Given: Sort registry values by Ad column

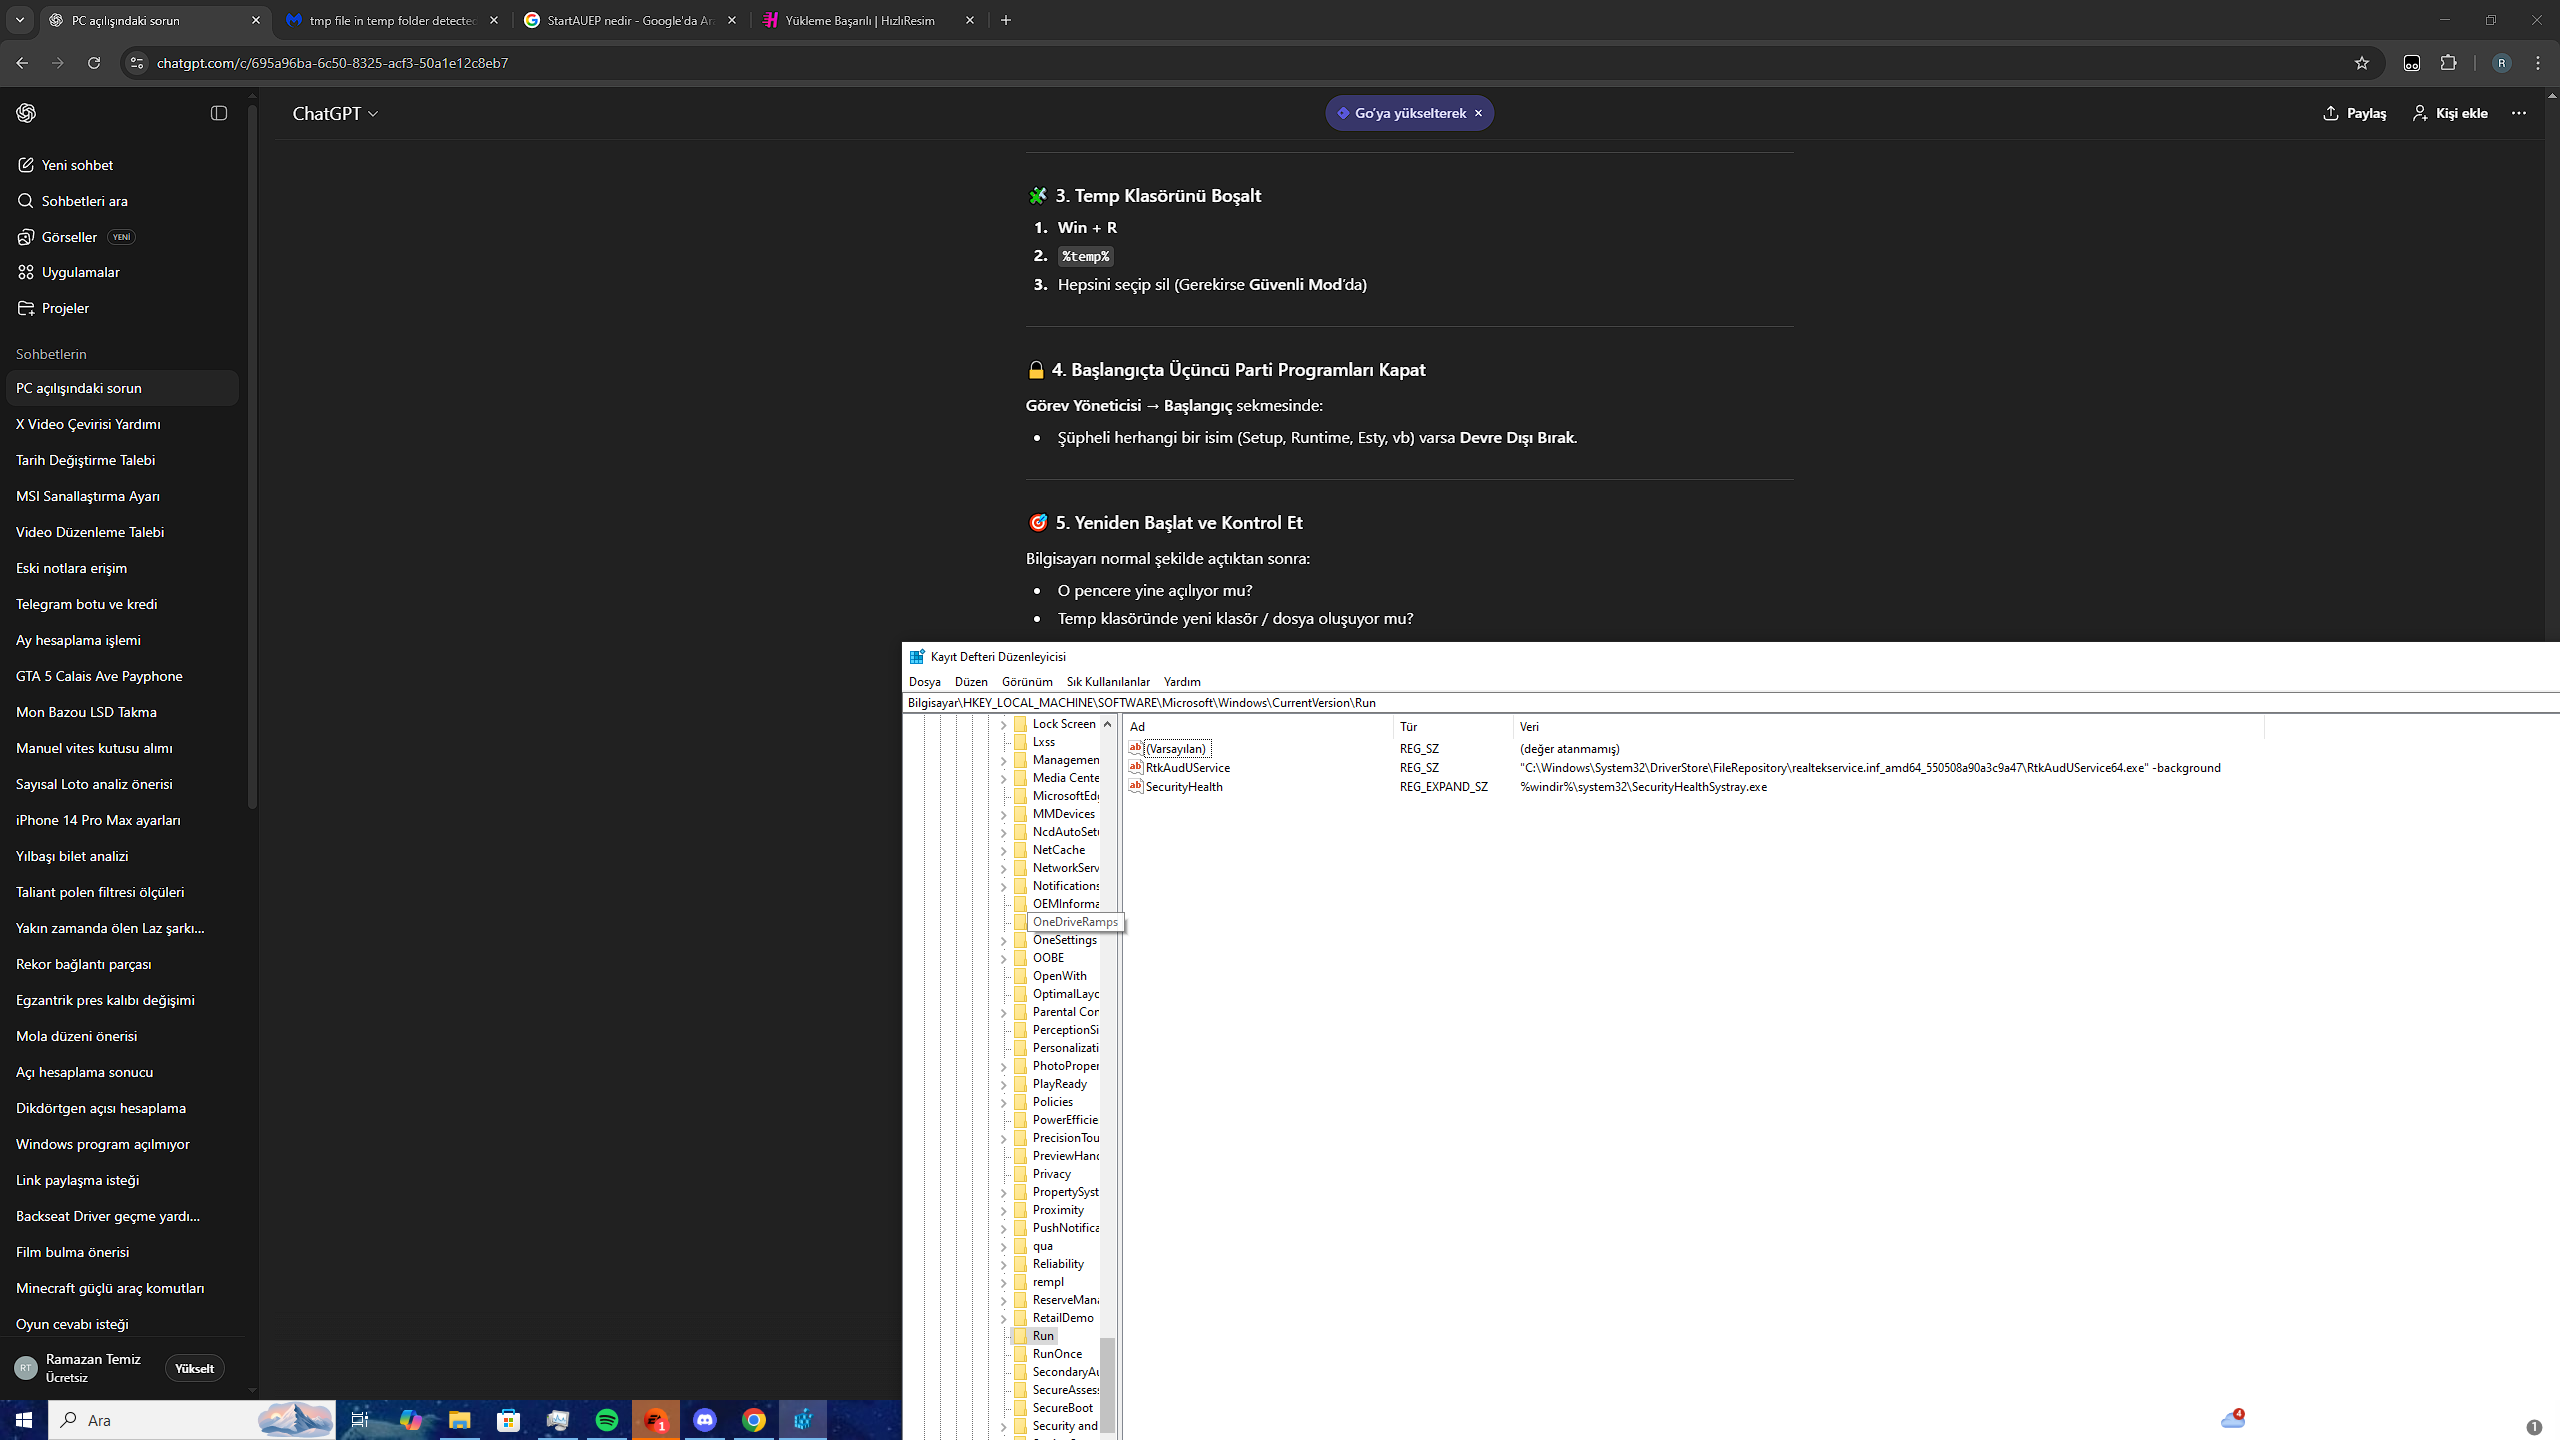Looking at the screenshot, I should pyautogui.click(x=1258, y=727).
